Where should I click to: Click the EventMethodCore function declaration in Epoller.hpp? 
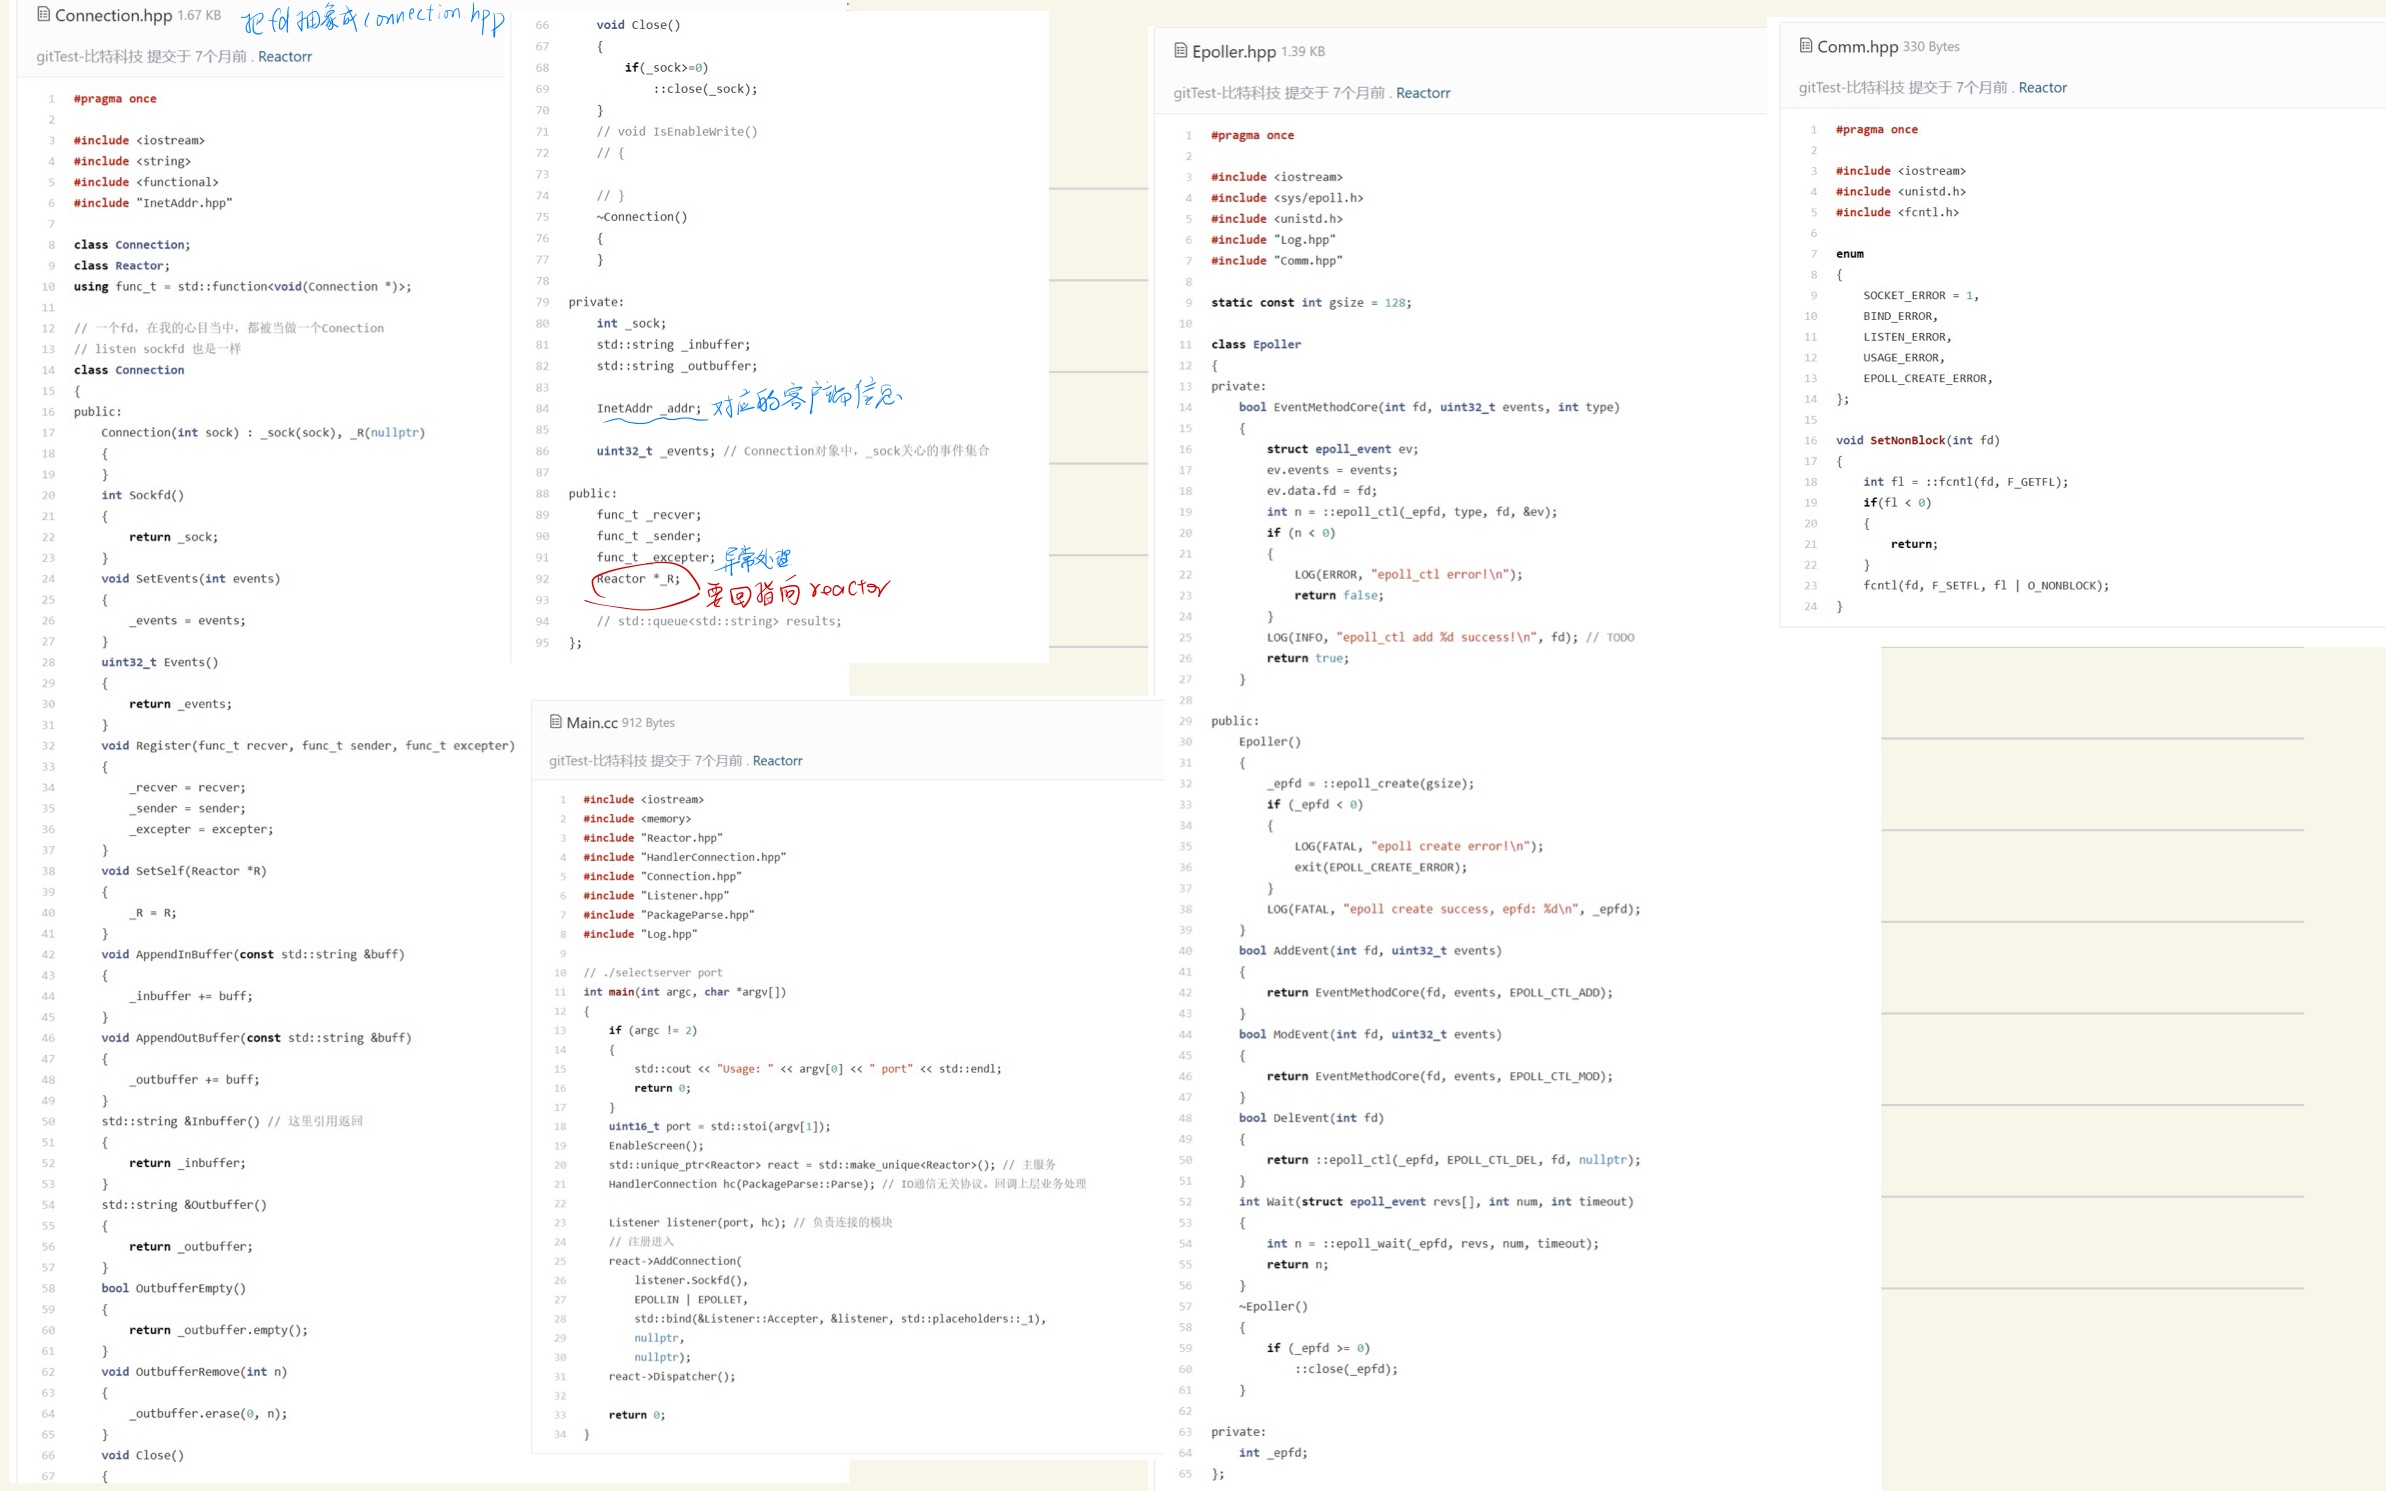pos(1325,407)
